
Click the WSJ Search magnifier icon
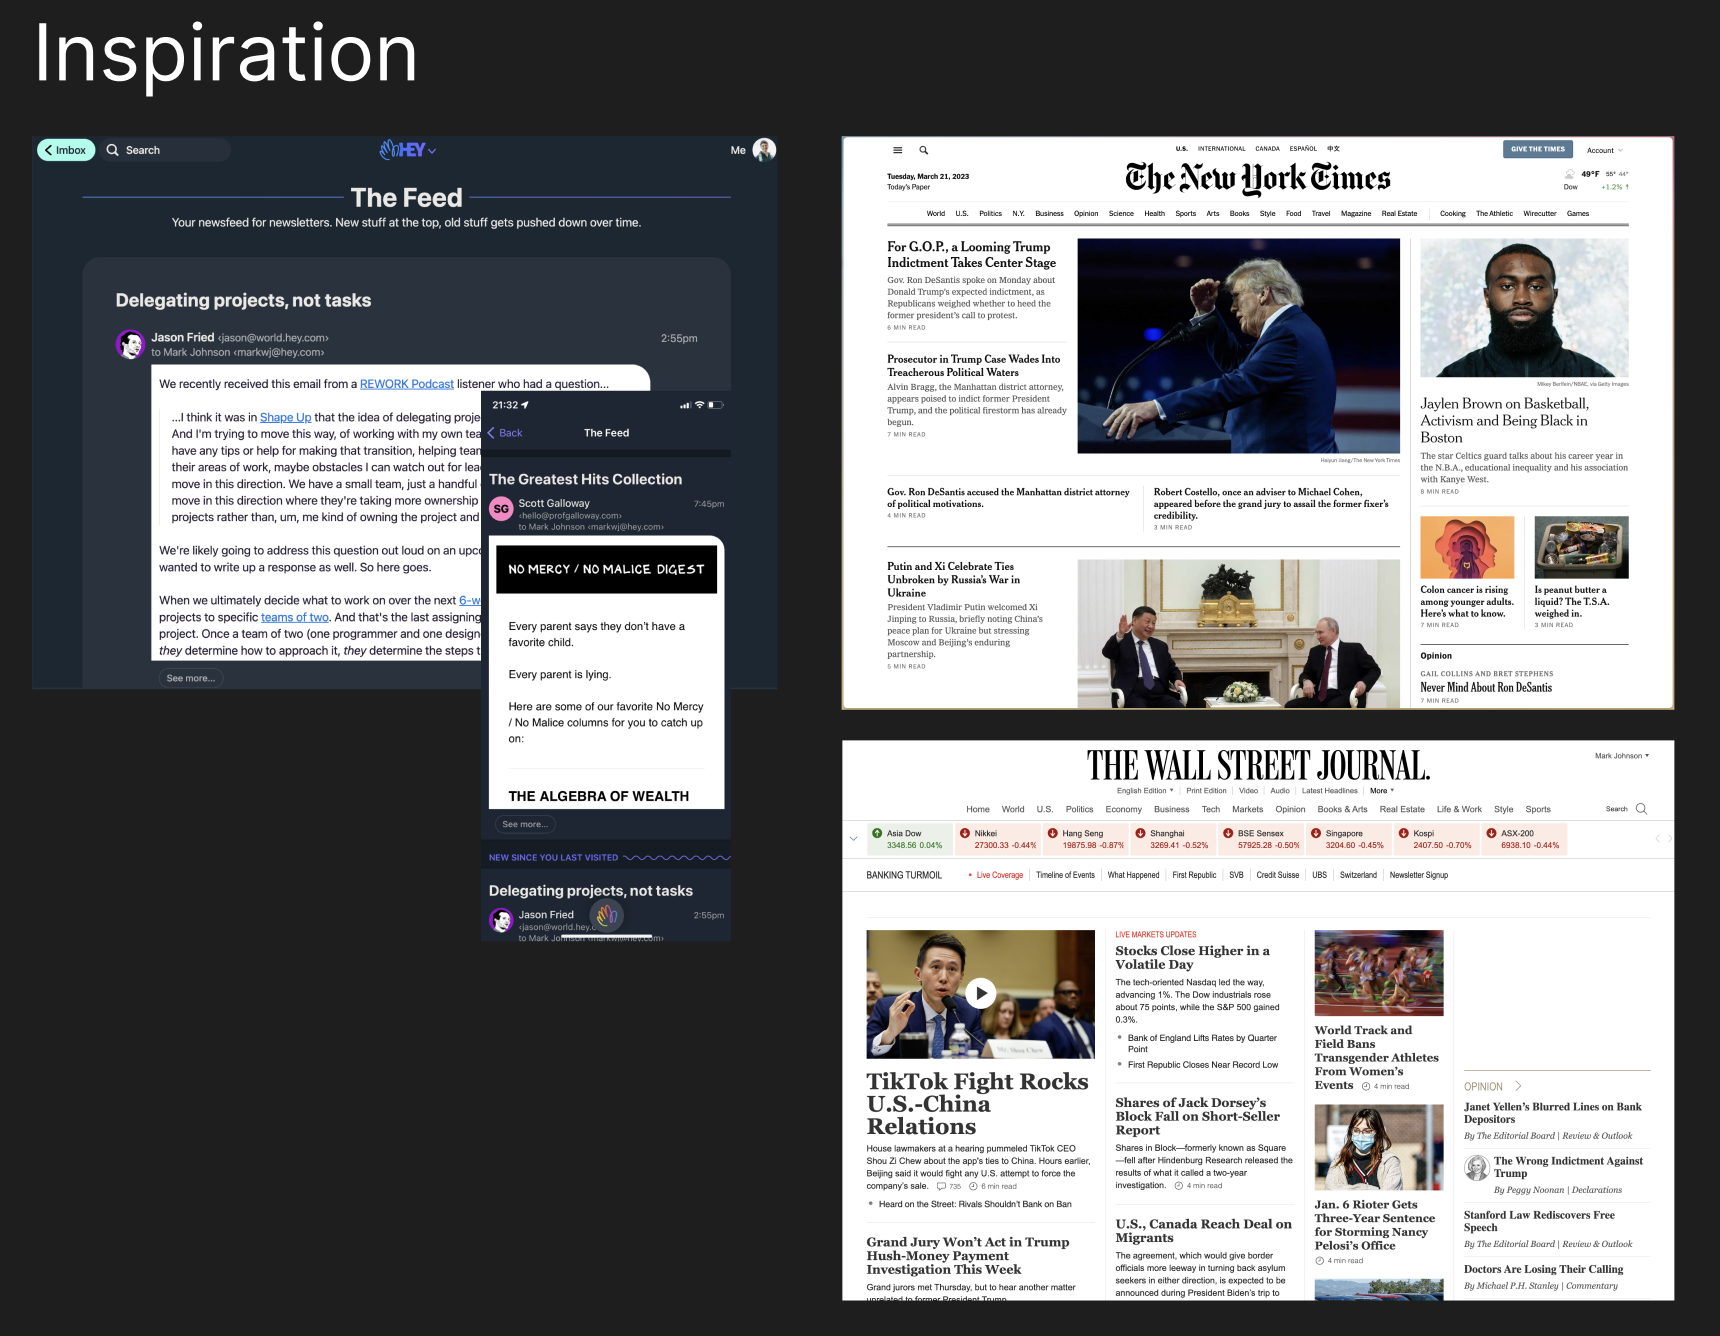click(1641, 809)
